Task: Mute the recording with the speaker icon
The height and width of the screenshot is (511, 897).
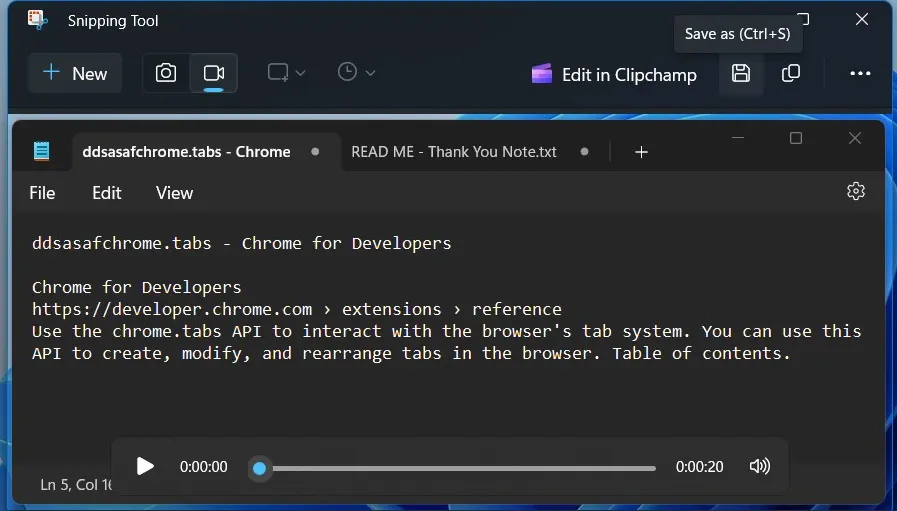Action: pyautogui.click(x=760, y=466)
